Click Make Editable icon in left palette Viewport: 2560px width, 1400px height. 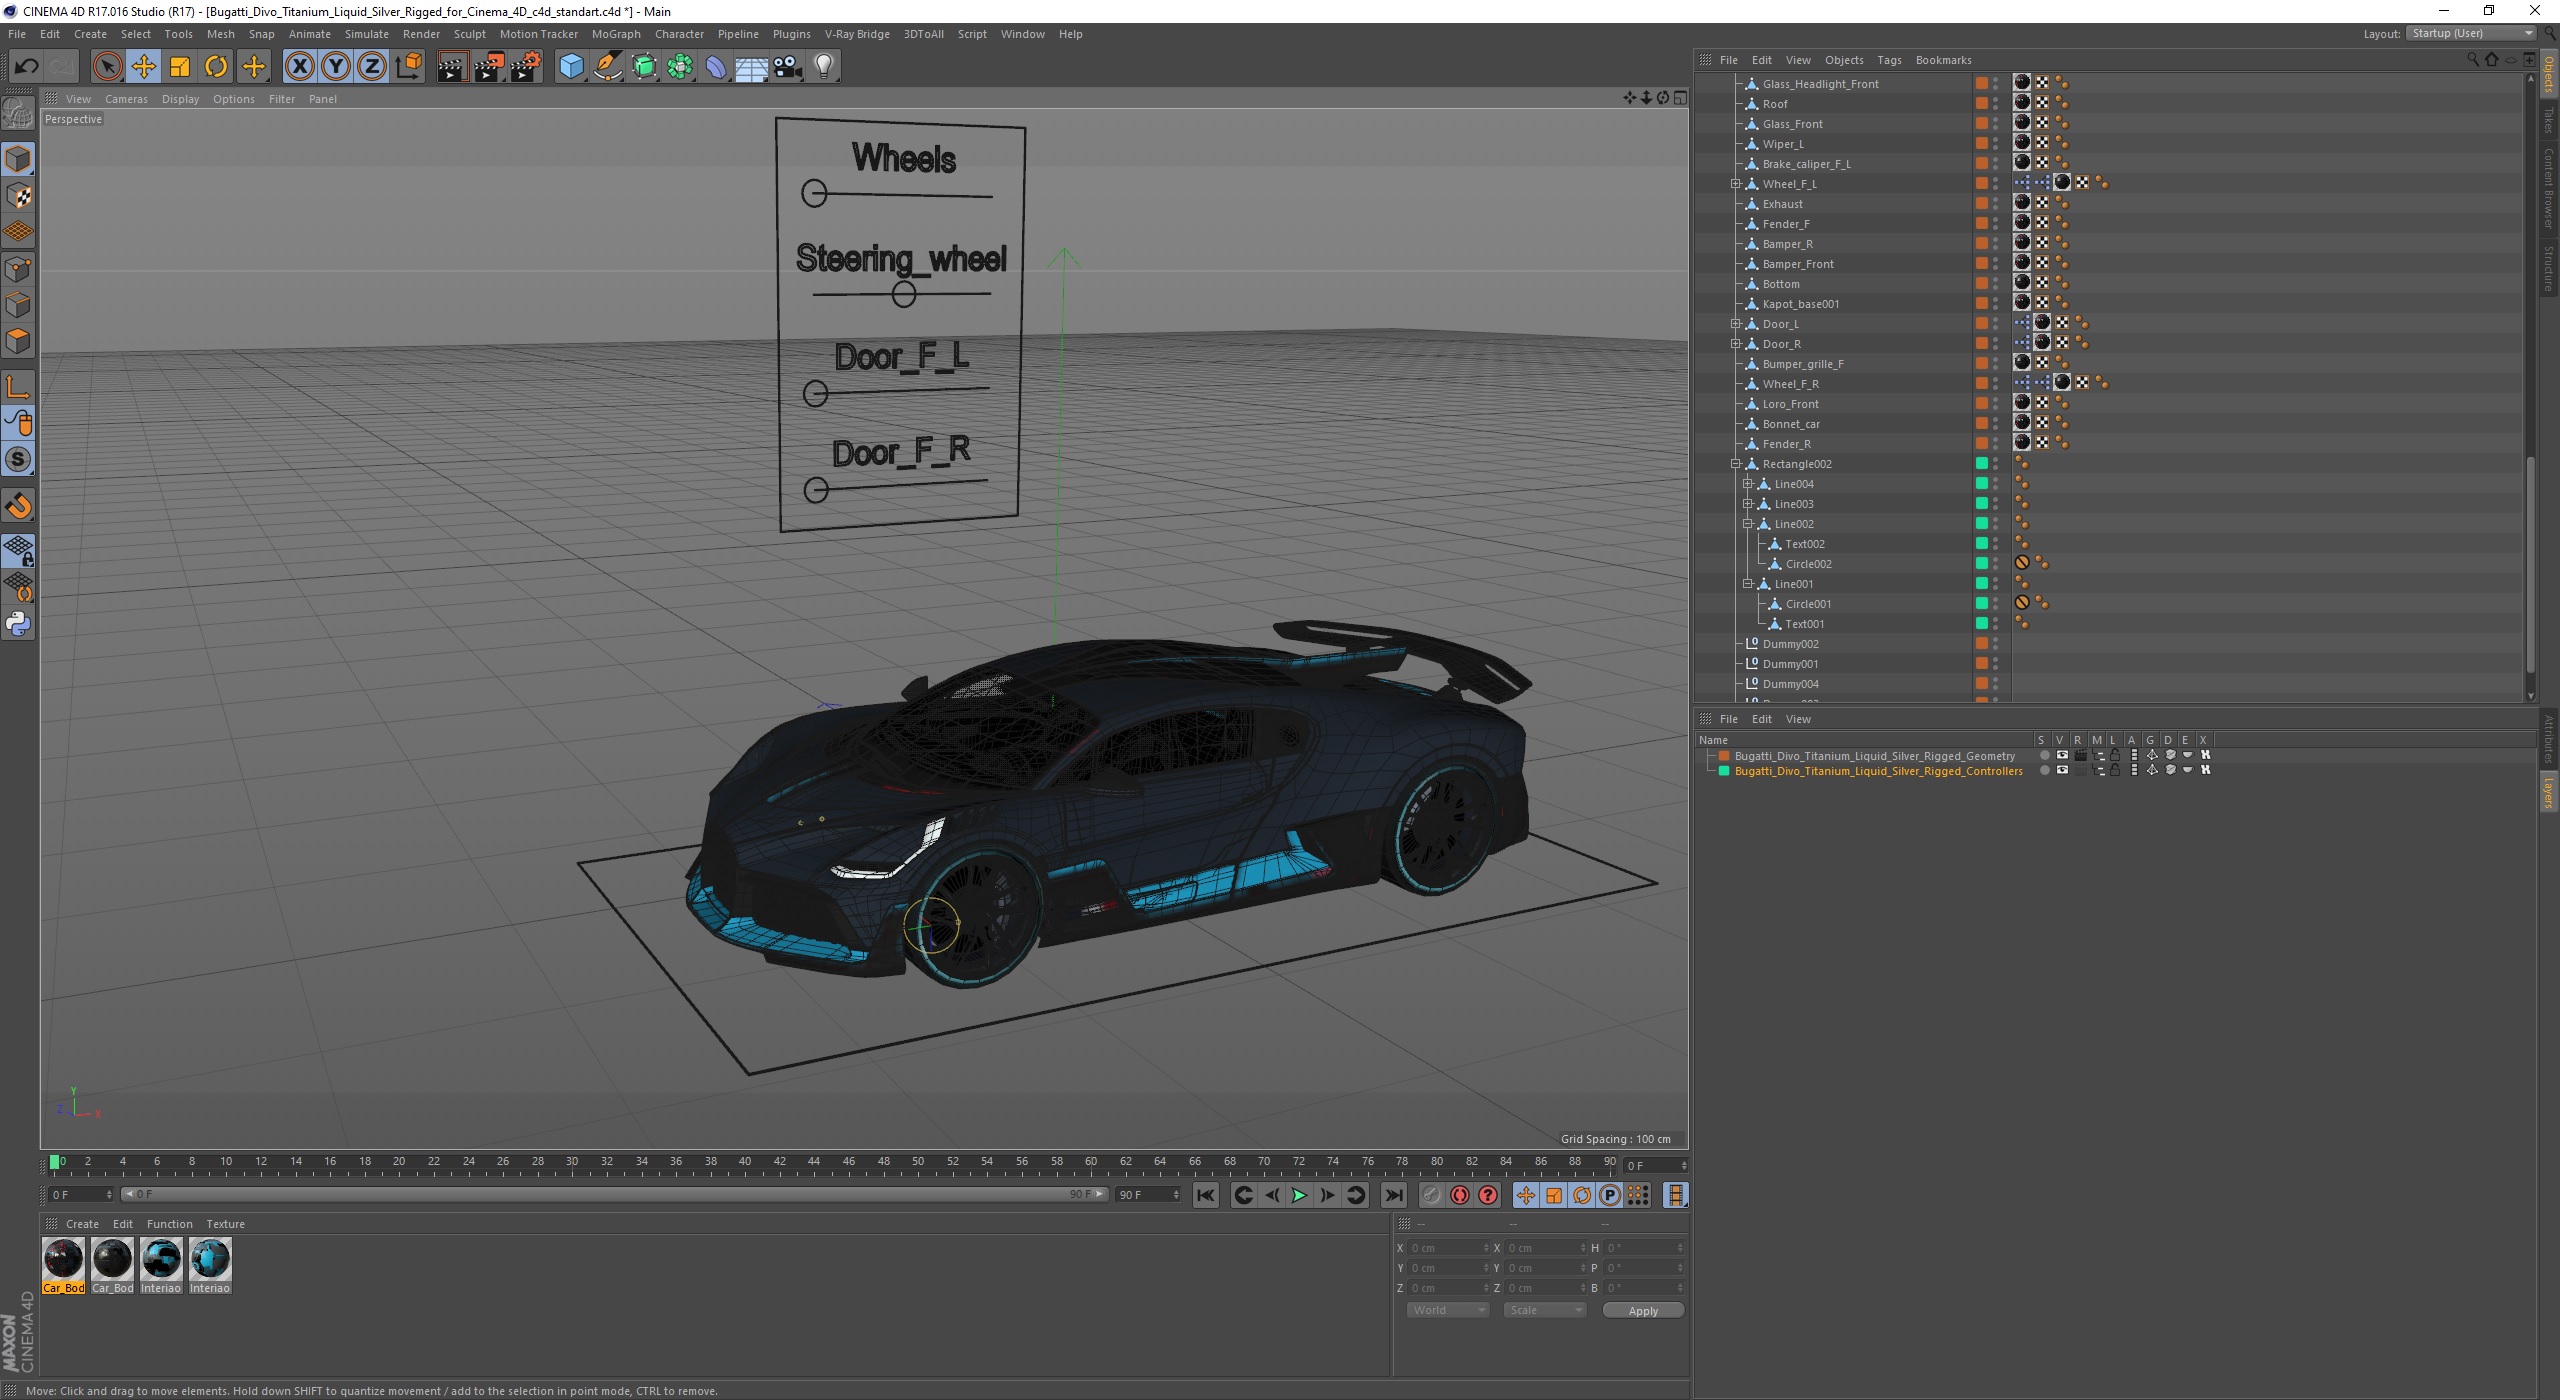click(x=18, y=114)
